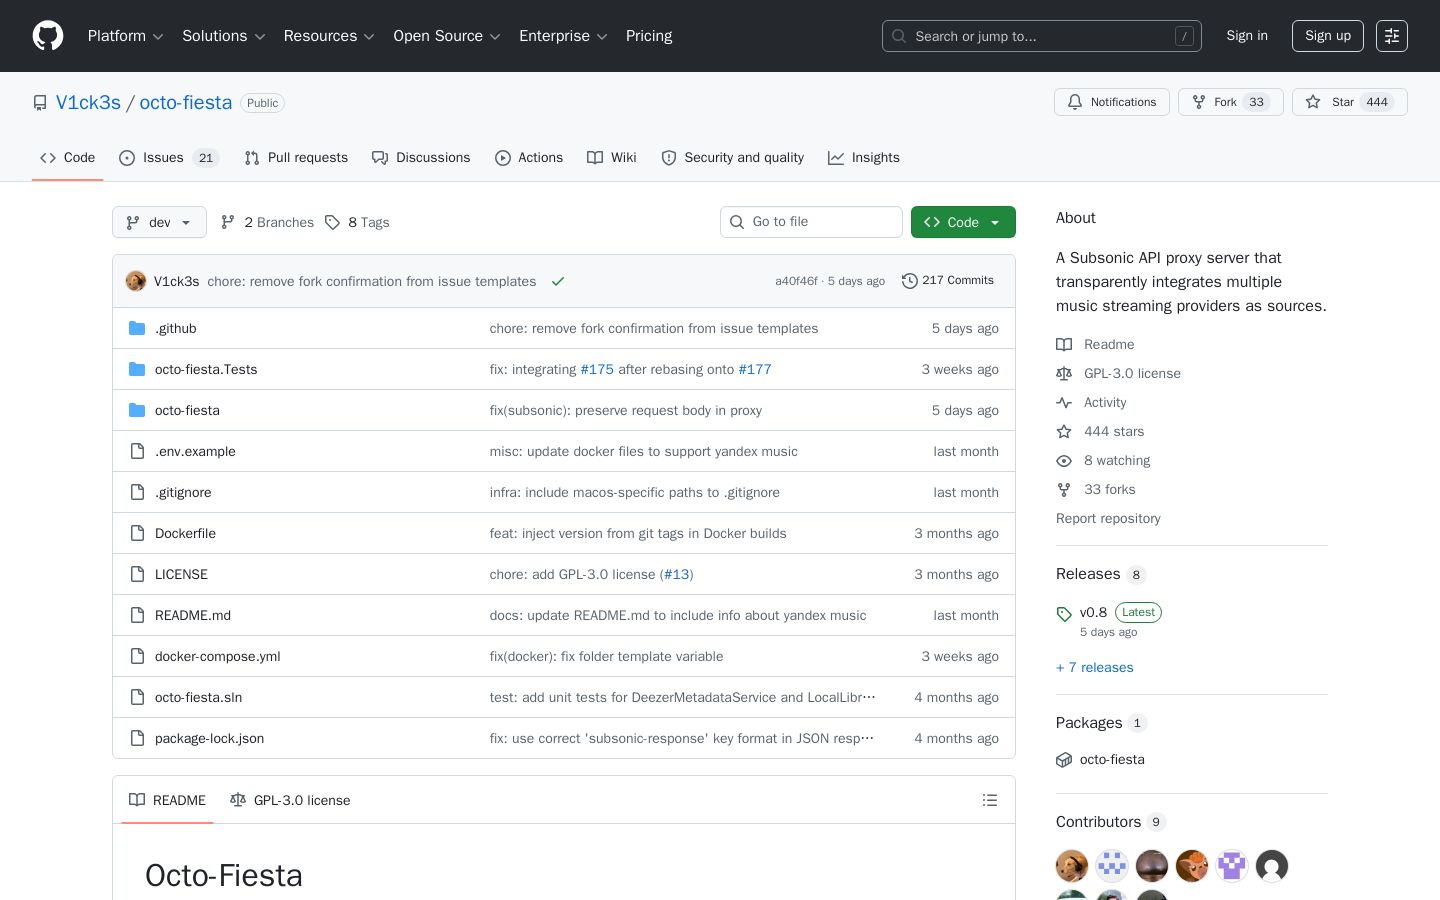Open the V1ck3s owner link
The image size is (1440, 900).
(88, 103)
